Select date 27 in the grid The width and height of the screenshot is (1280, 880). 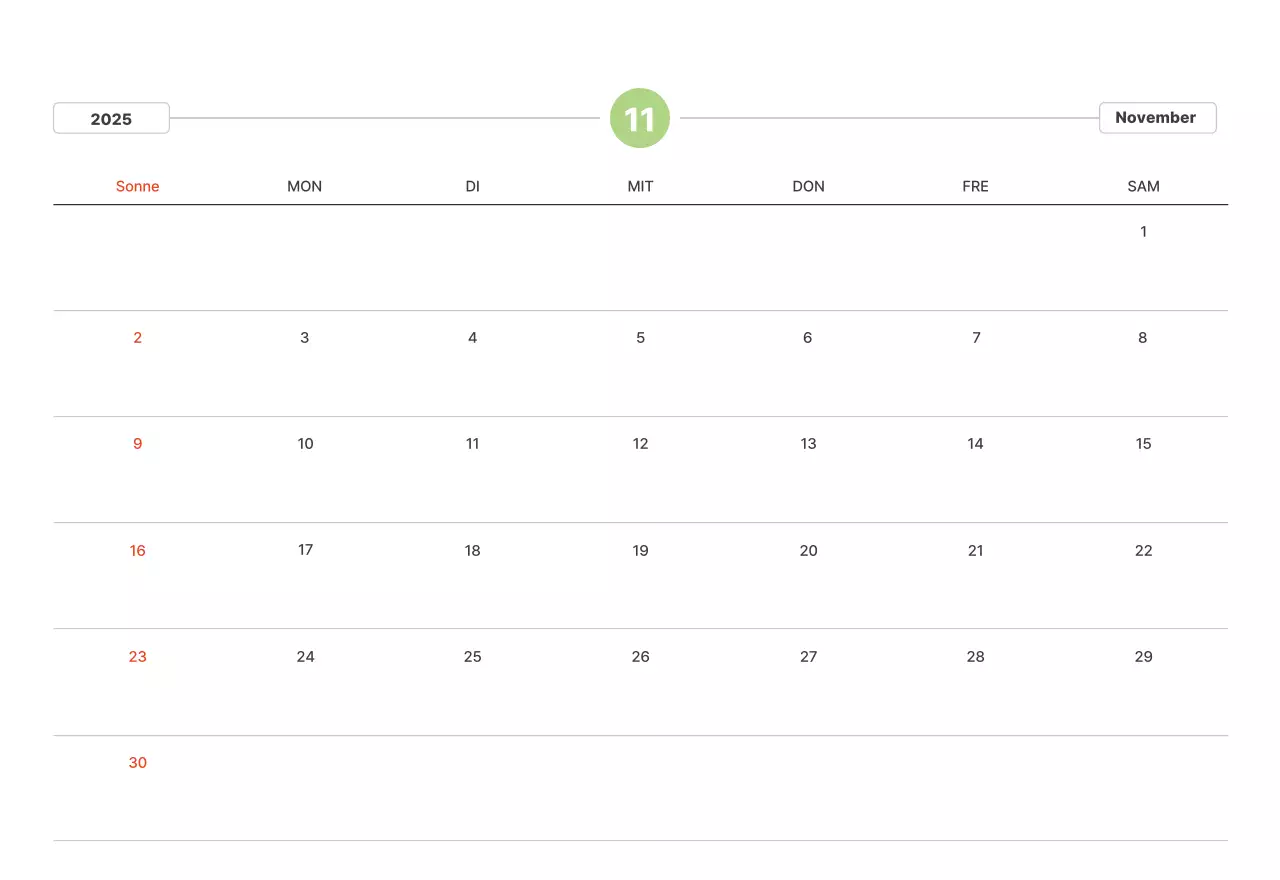tap(808, 657)
